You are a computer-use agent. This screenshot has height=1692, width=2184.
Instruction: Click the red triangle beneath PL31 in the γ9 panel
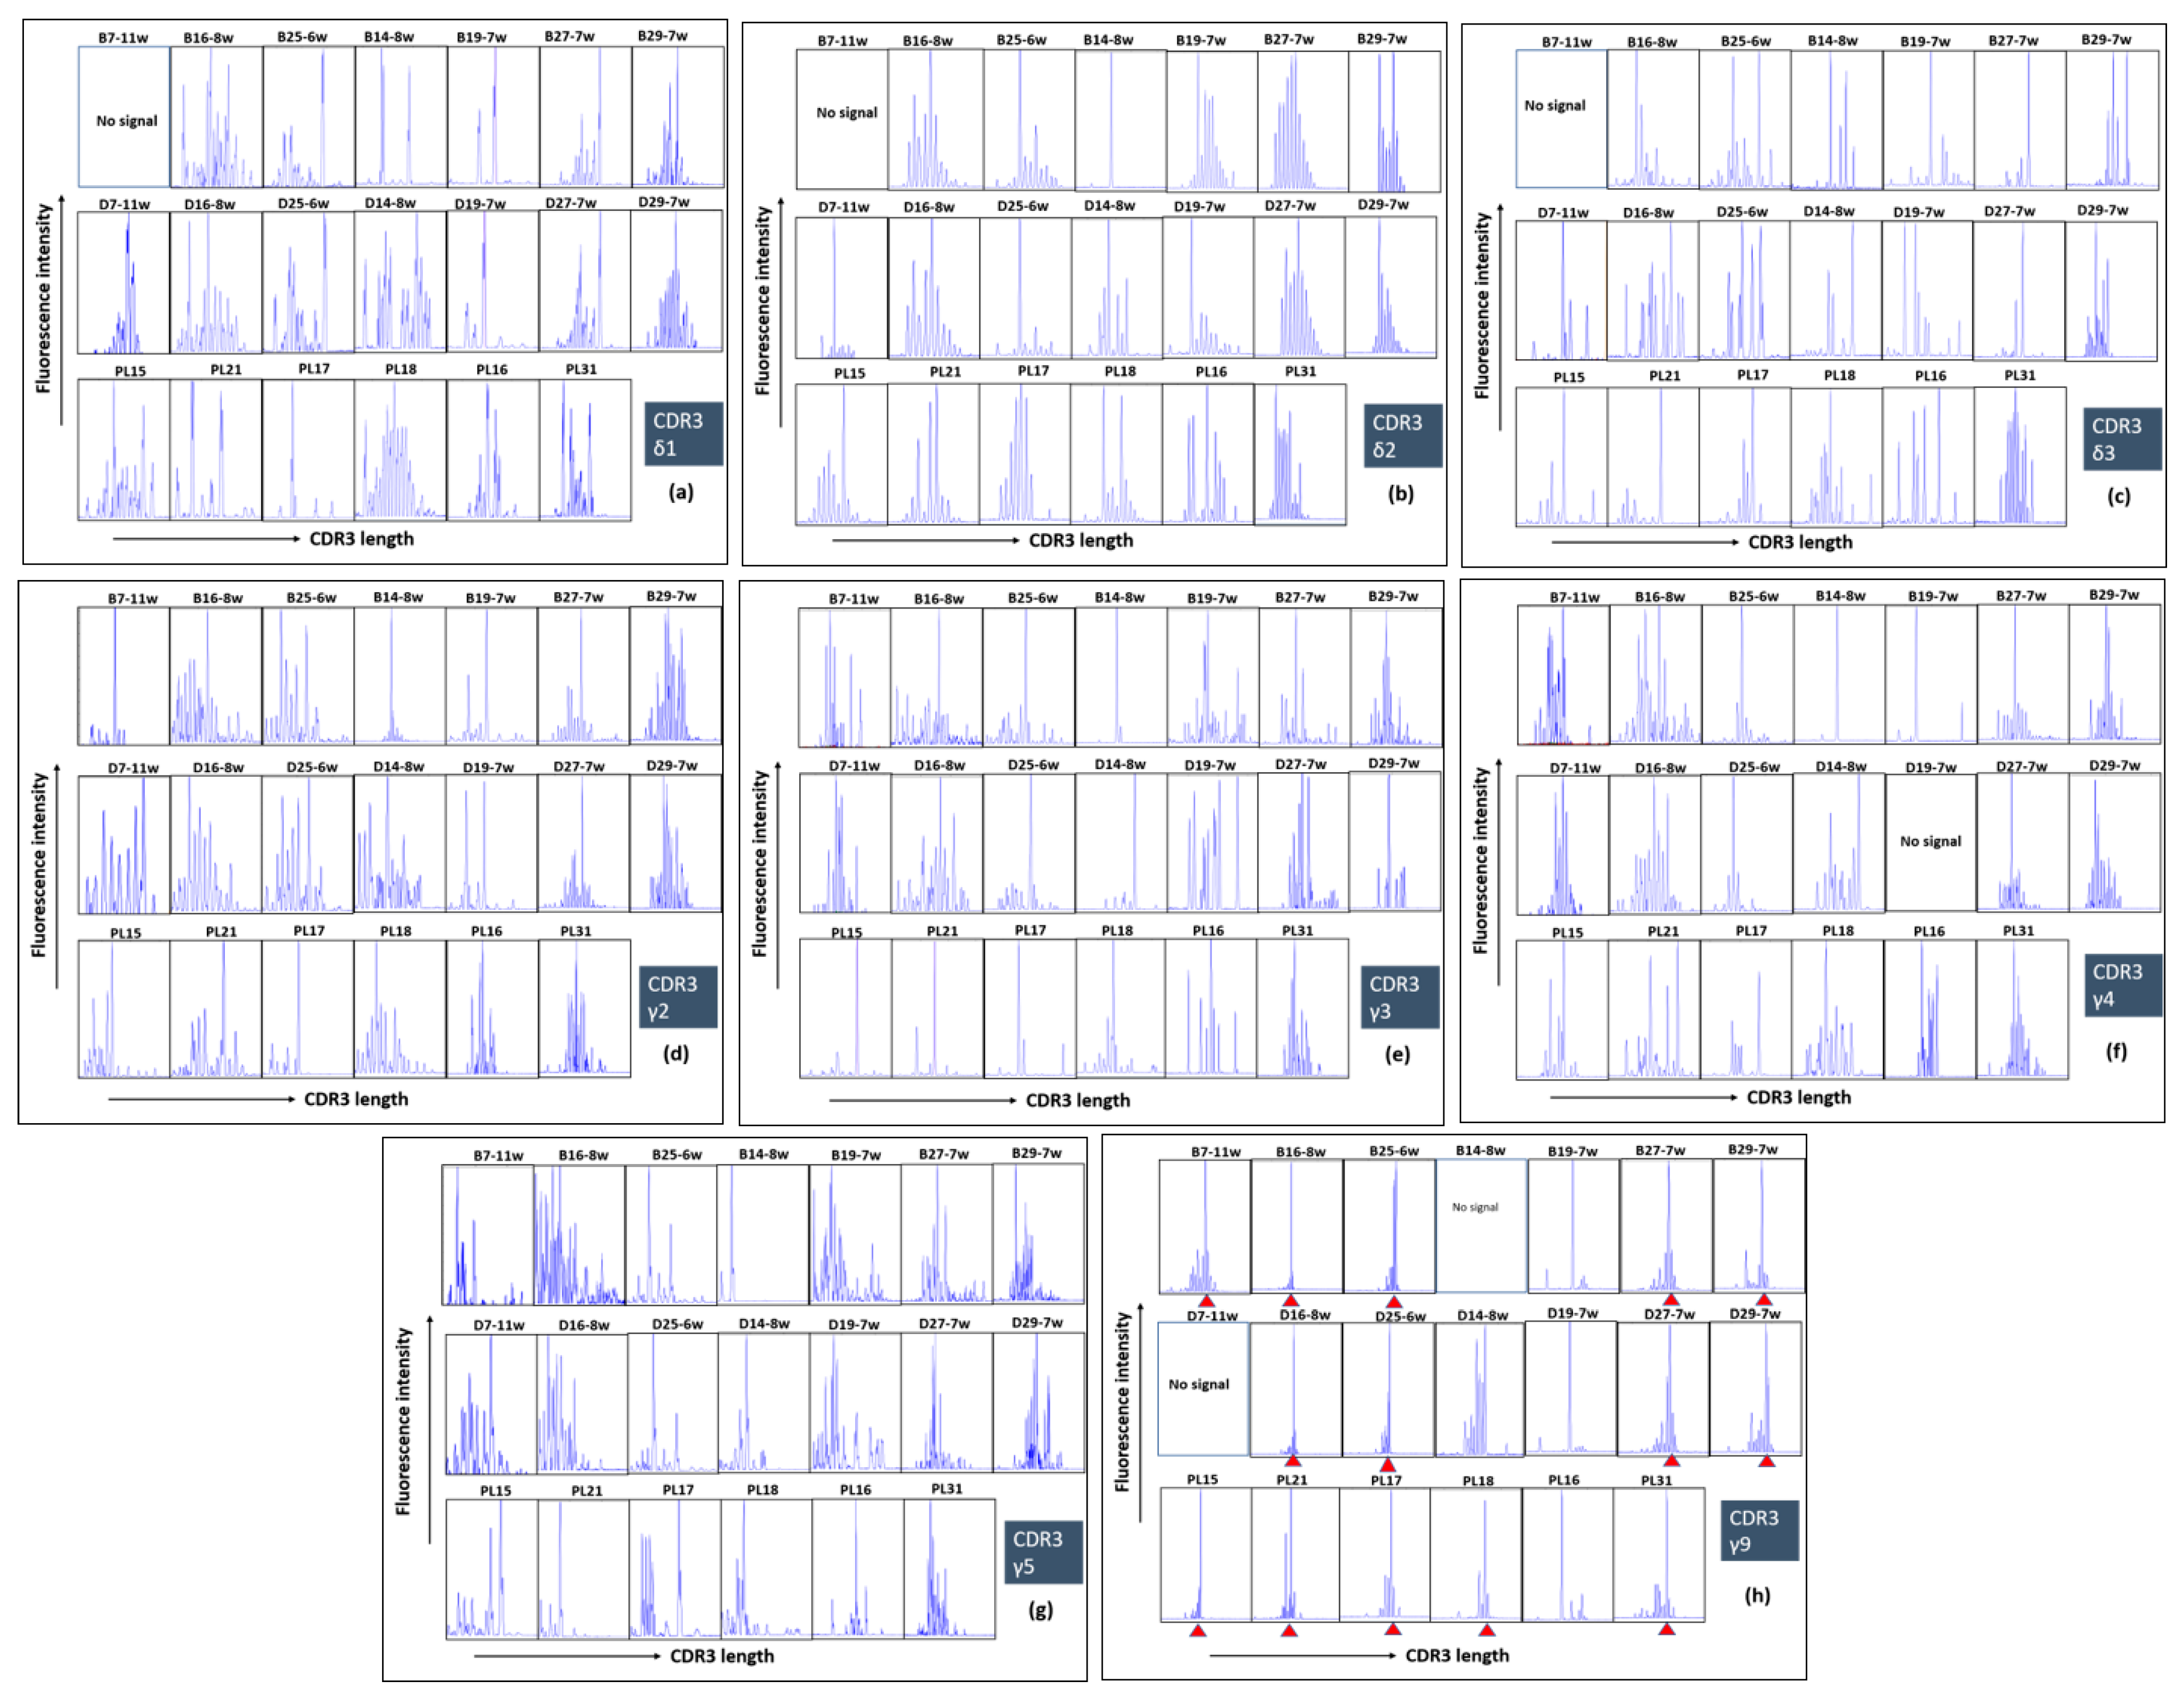coord(1666,1629)
